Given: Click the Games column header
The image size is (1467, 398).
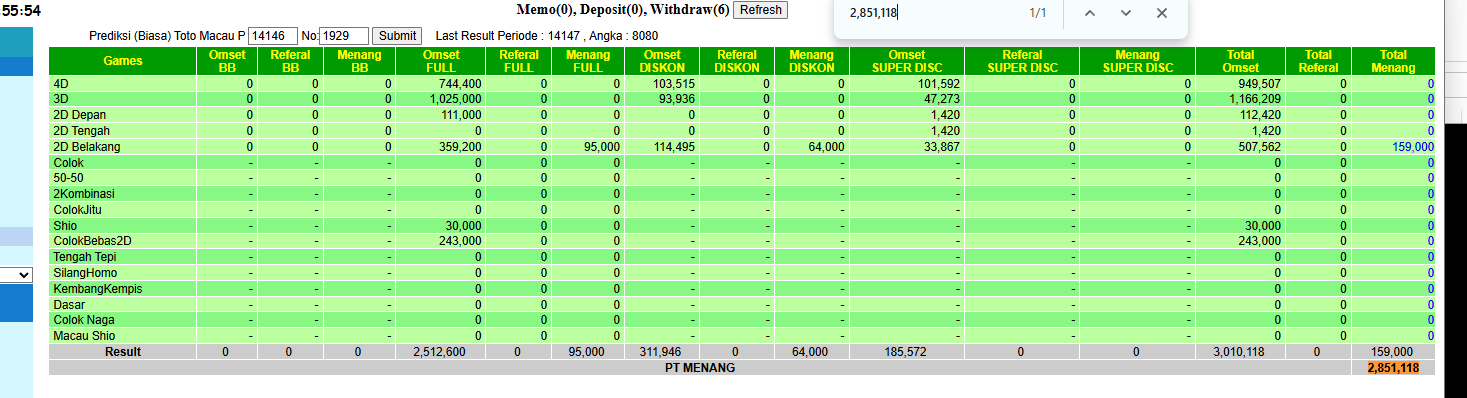Looking at the screenshot, I should [x=123, y=61].
